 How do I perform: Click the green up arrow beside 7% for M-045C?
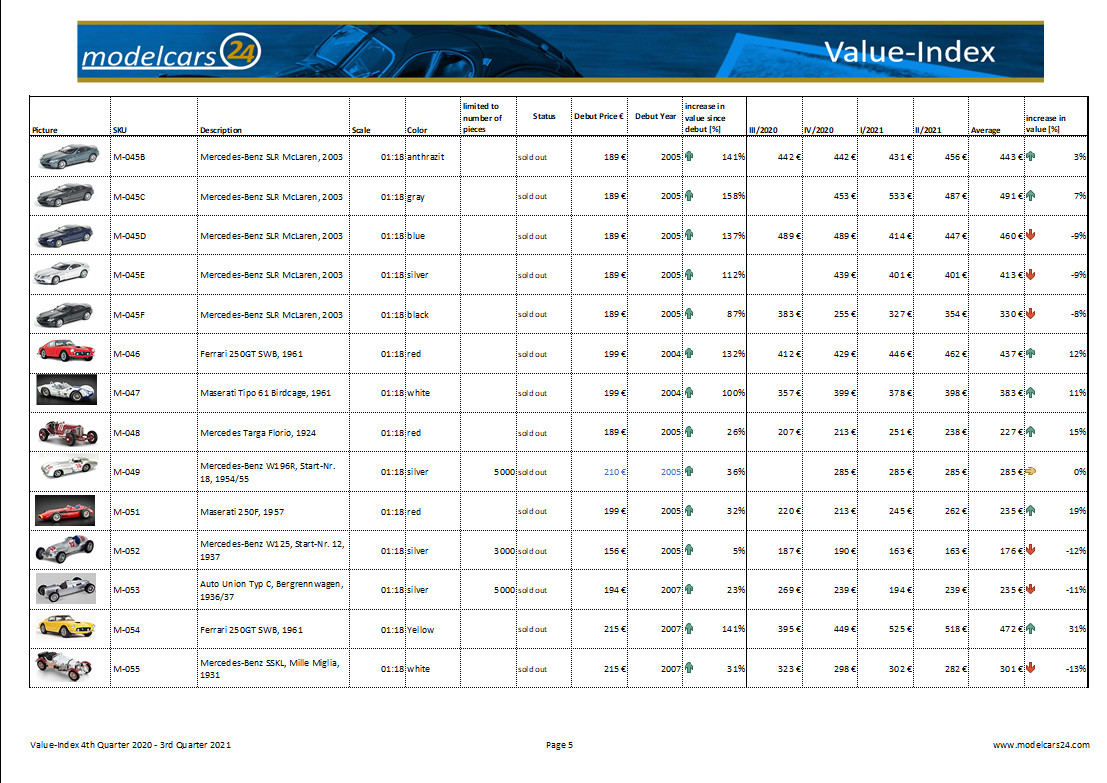tap(1031, 196)
